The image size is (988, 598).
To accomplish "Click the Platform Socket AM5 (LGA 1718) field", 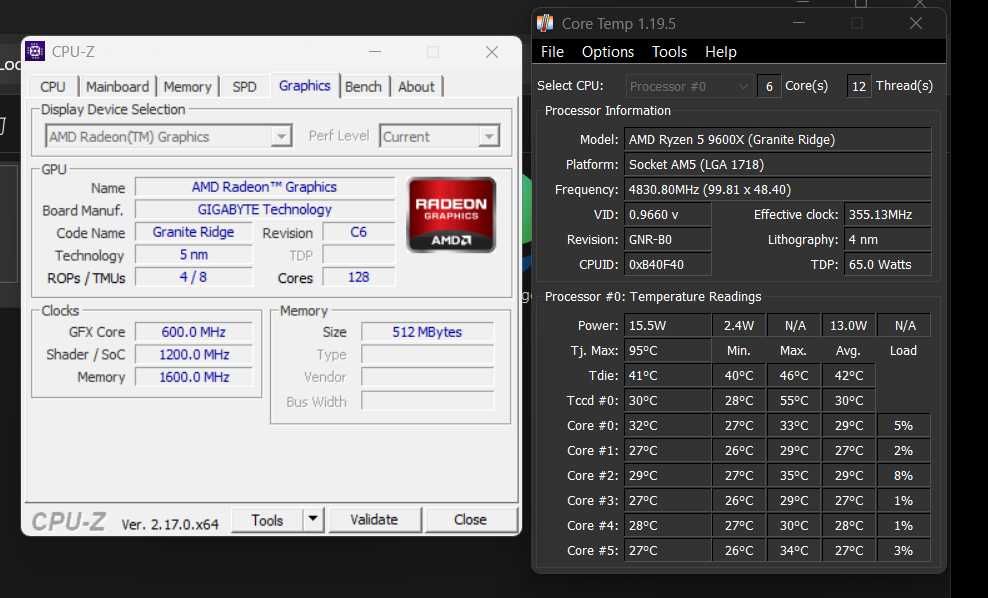I will coord(778,164).
